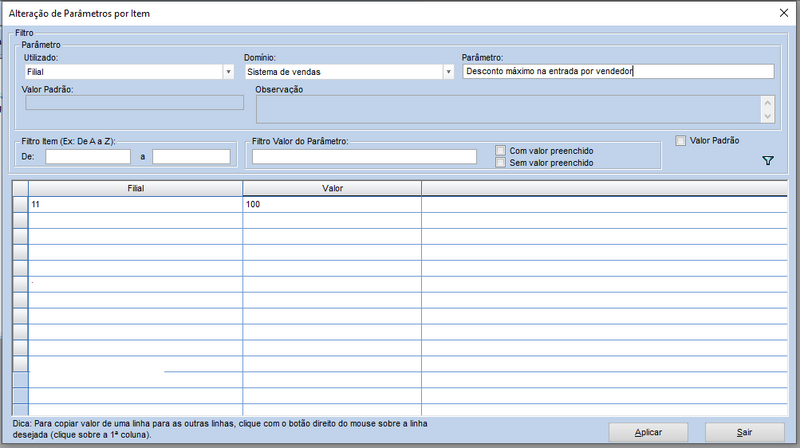Click the funnel filter icon
Screen dimensions: 800x448
tap(767, 161)
